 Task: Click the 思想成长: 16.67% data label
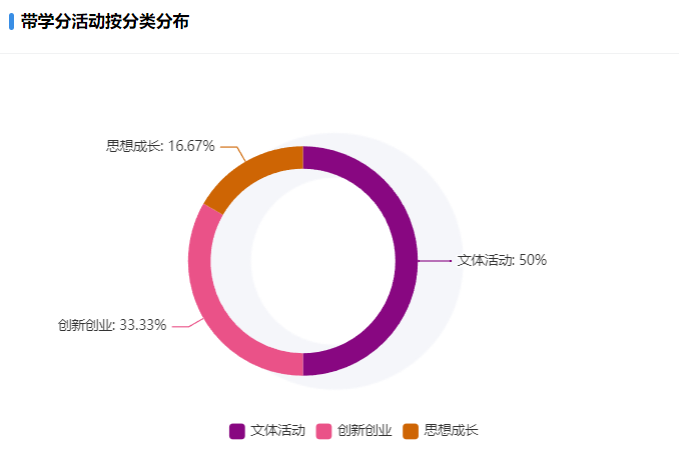[160, 146]
